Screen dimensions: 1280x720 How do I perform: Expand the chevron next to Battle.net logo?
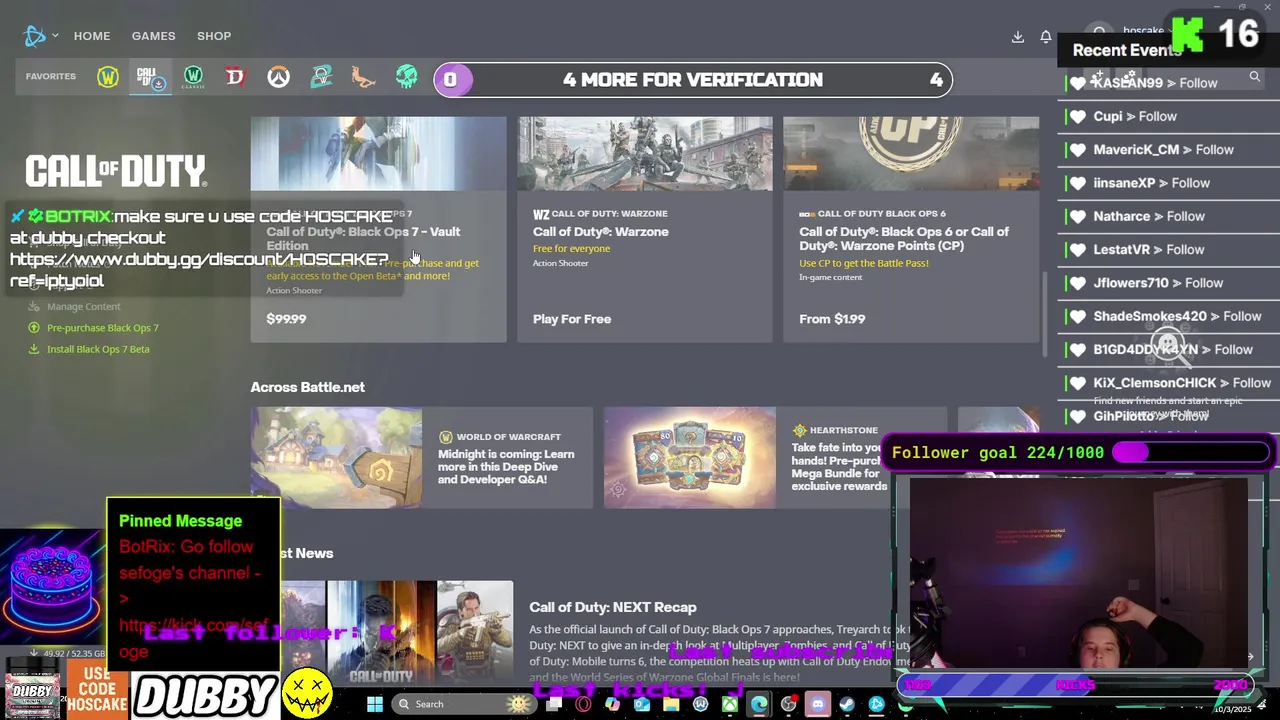tap(55, 36)
